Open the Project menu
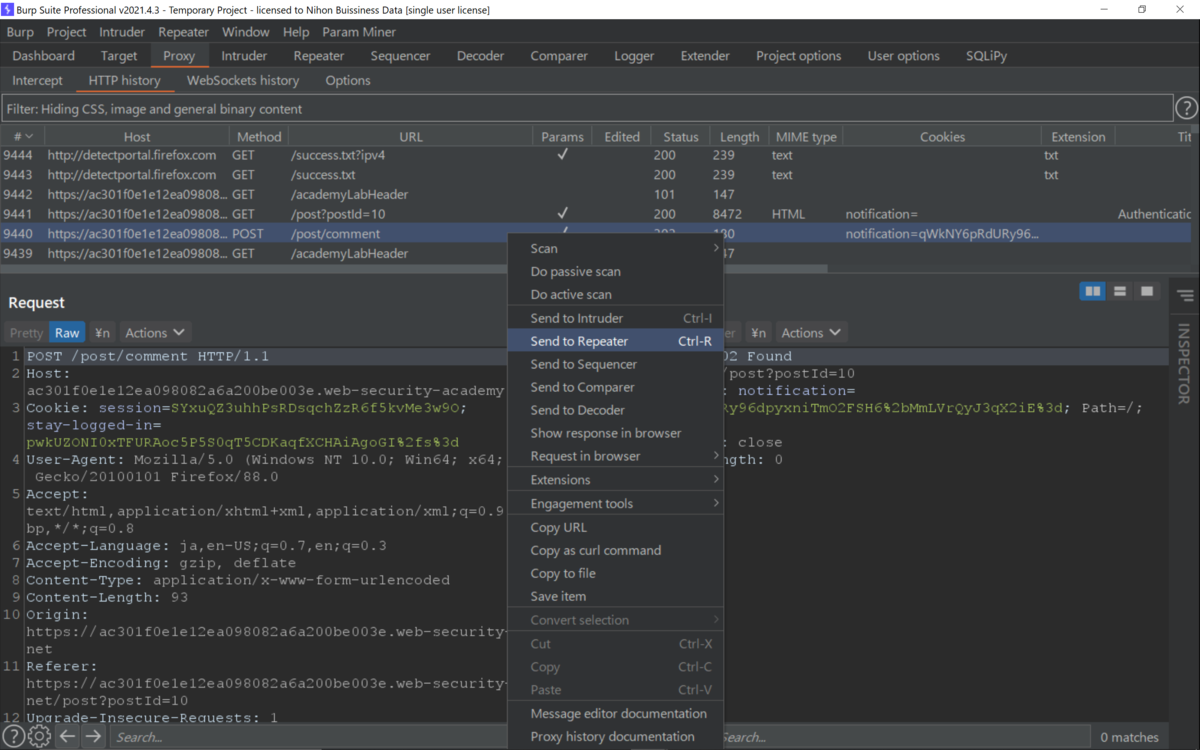 click(67, 32)
